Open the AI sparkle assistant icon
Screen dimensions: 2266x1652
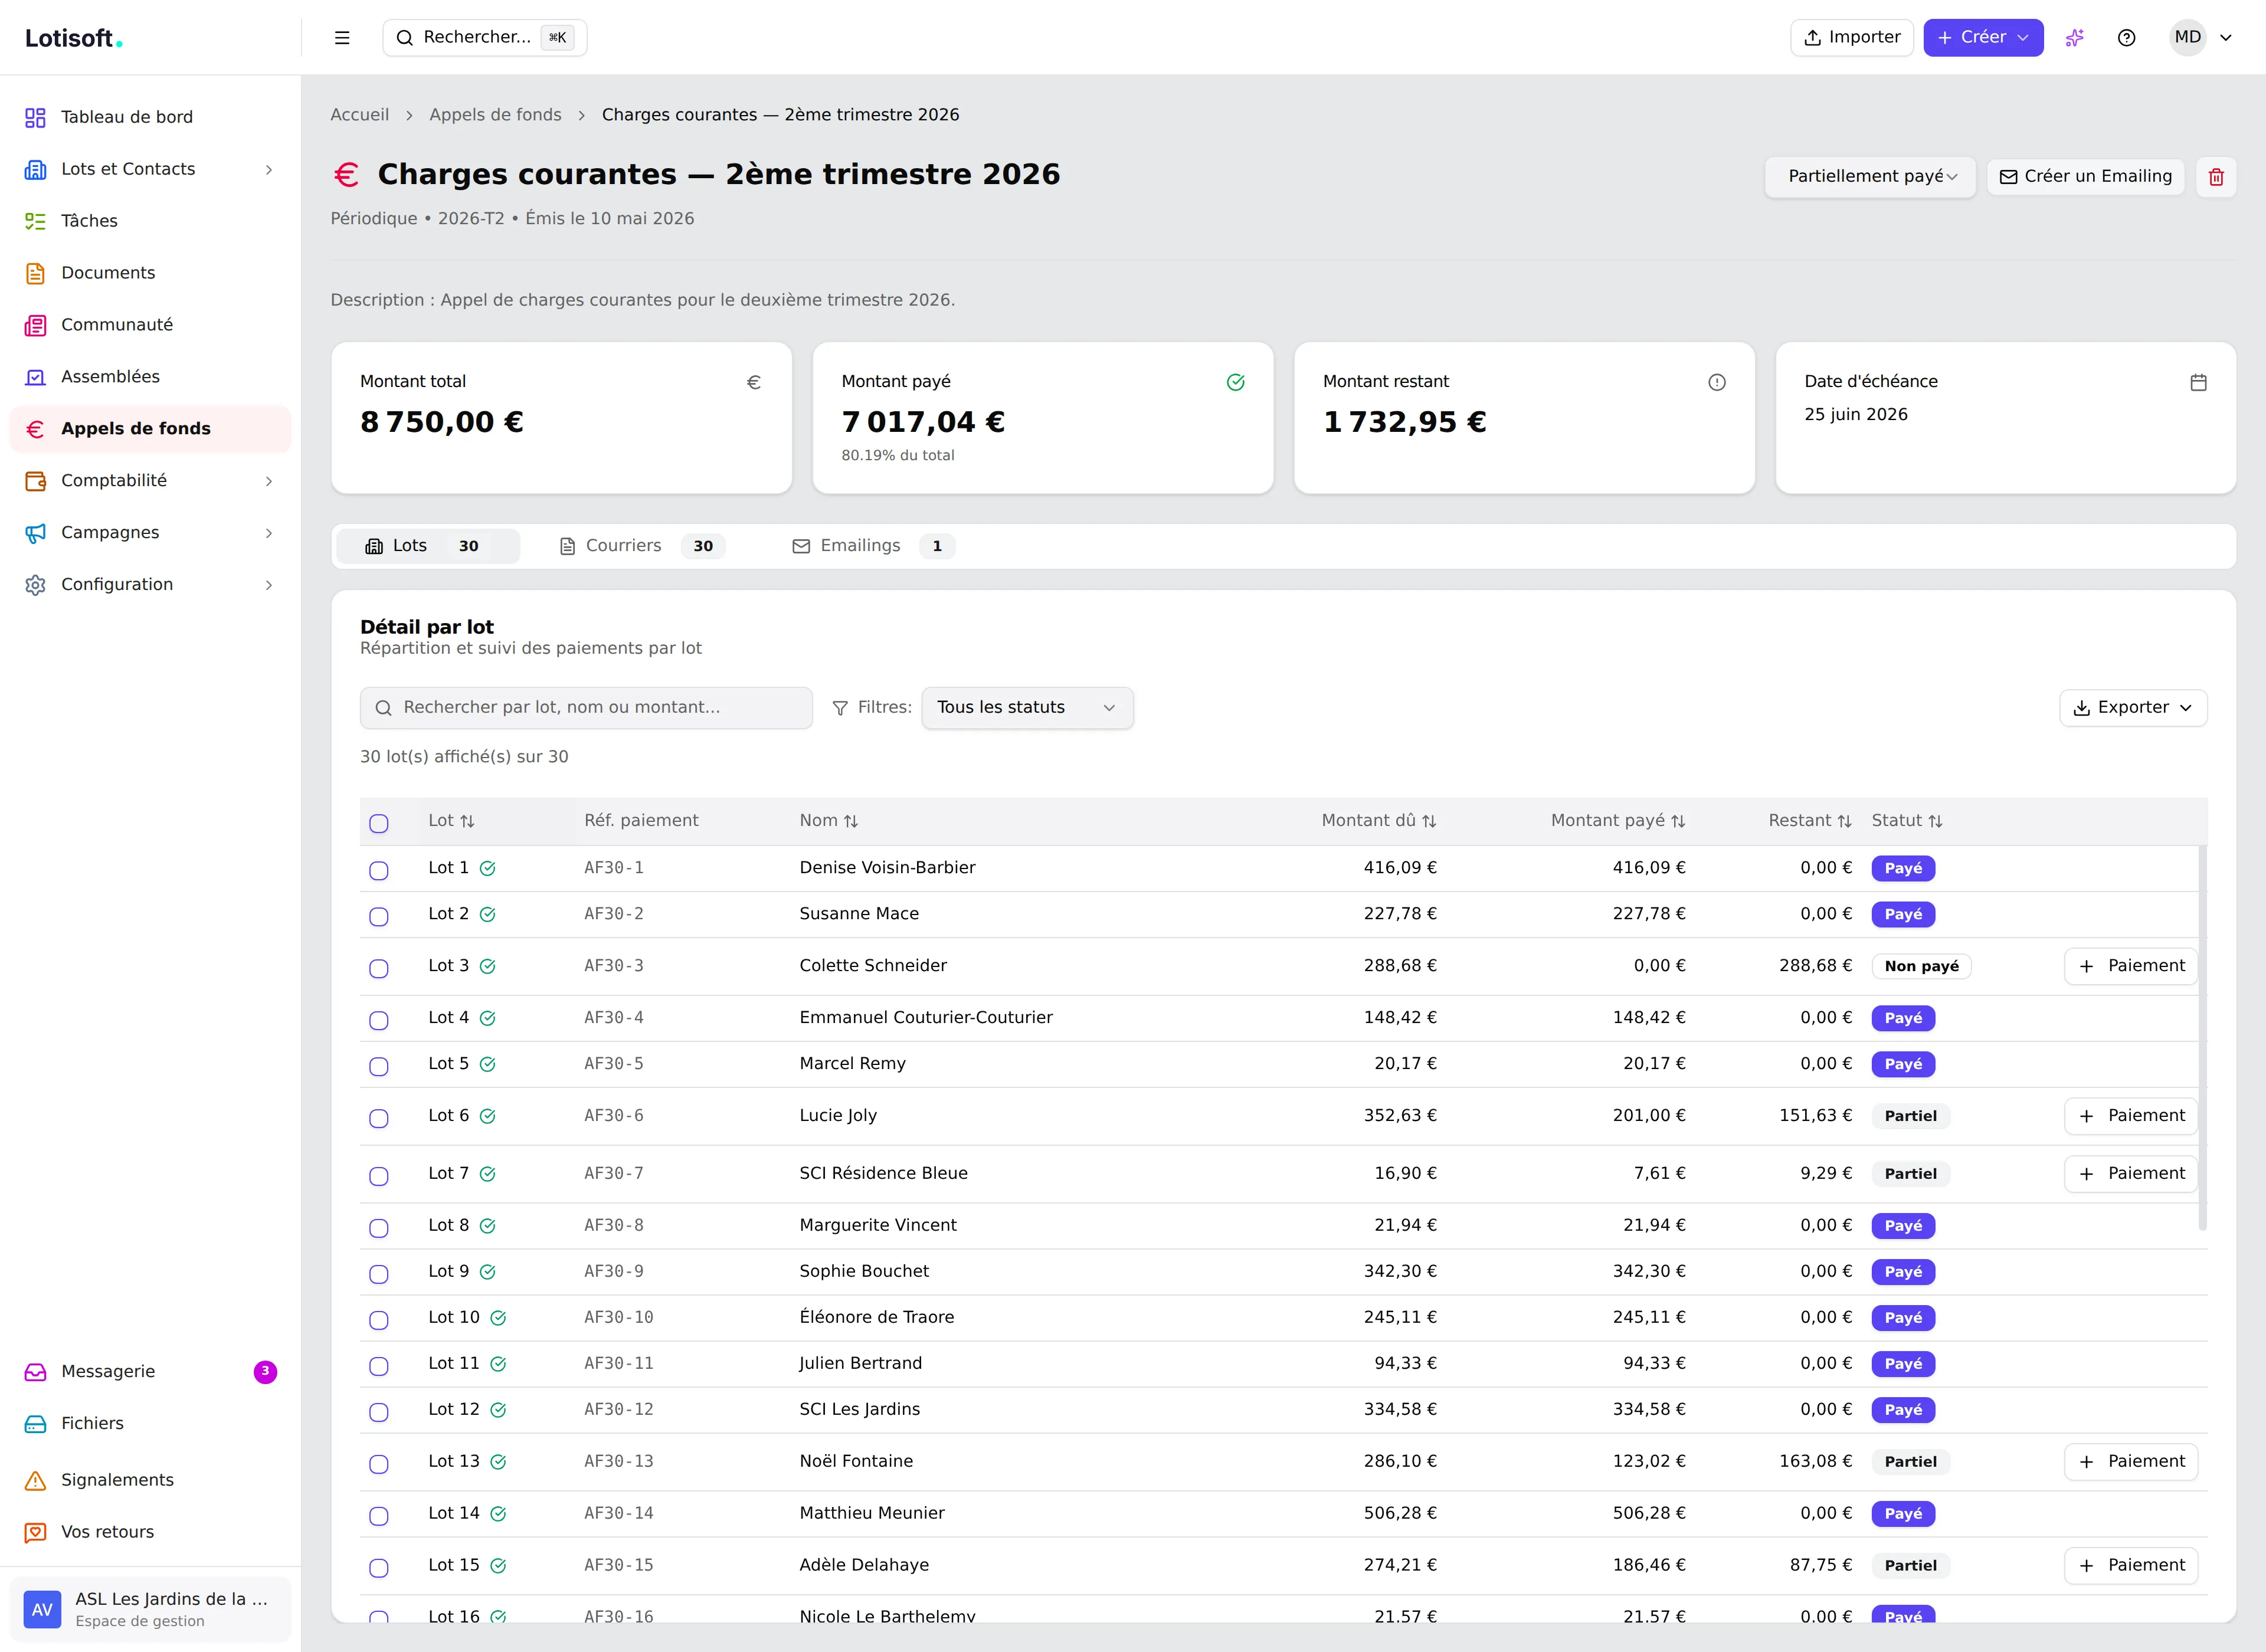pyautogui.click(x=2075, y=38)
